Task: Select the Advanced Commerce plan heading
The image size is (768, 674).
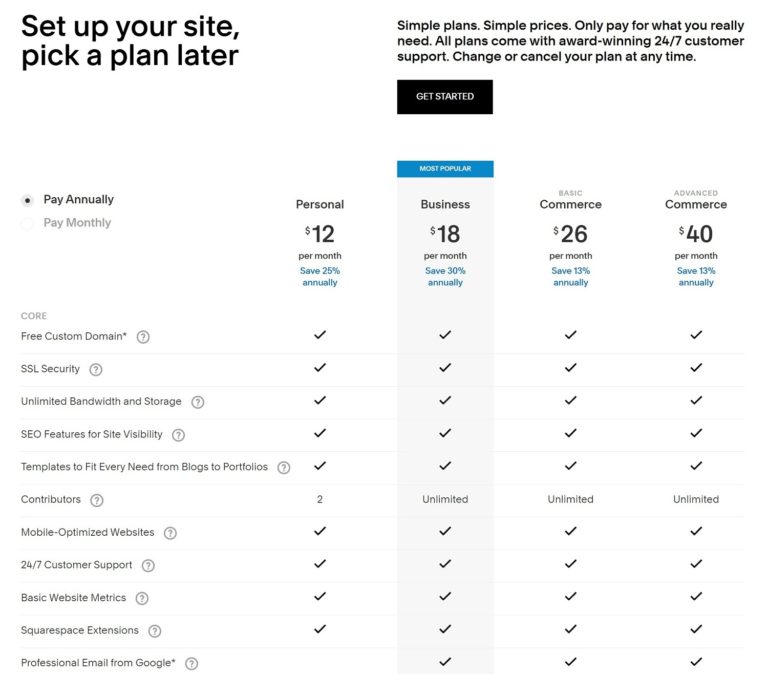Action: (696, 204)
